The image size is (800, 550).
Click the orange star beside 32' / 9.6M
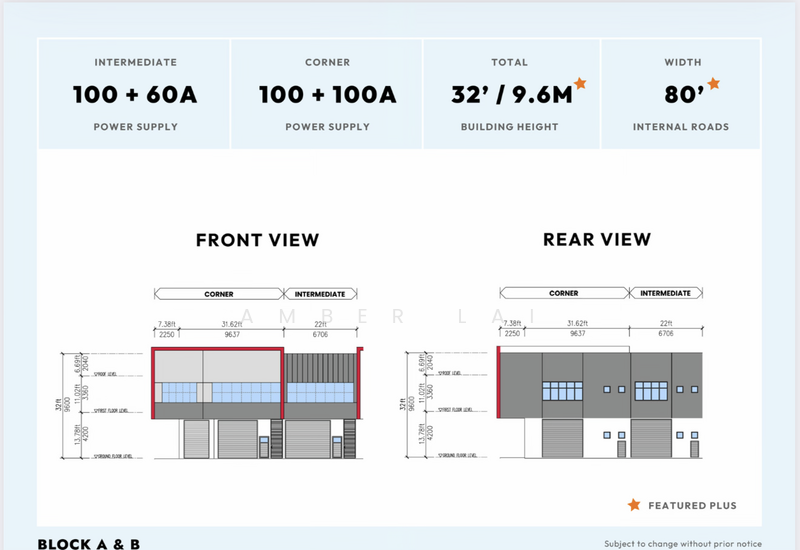pos(580,85)
